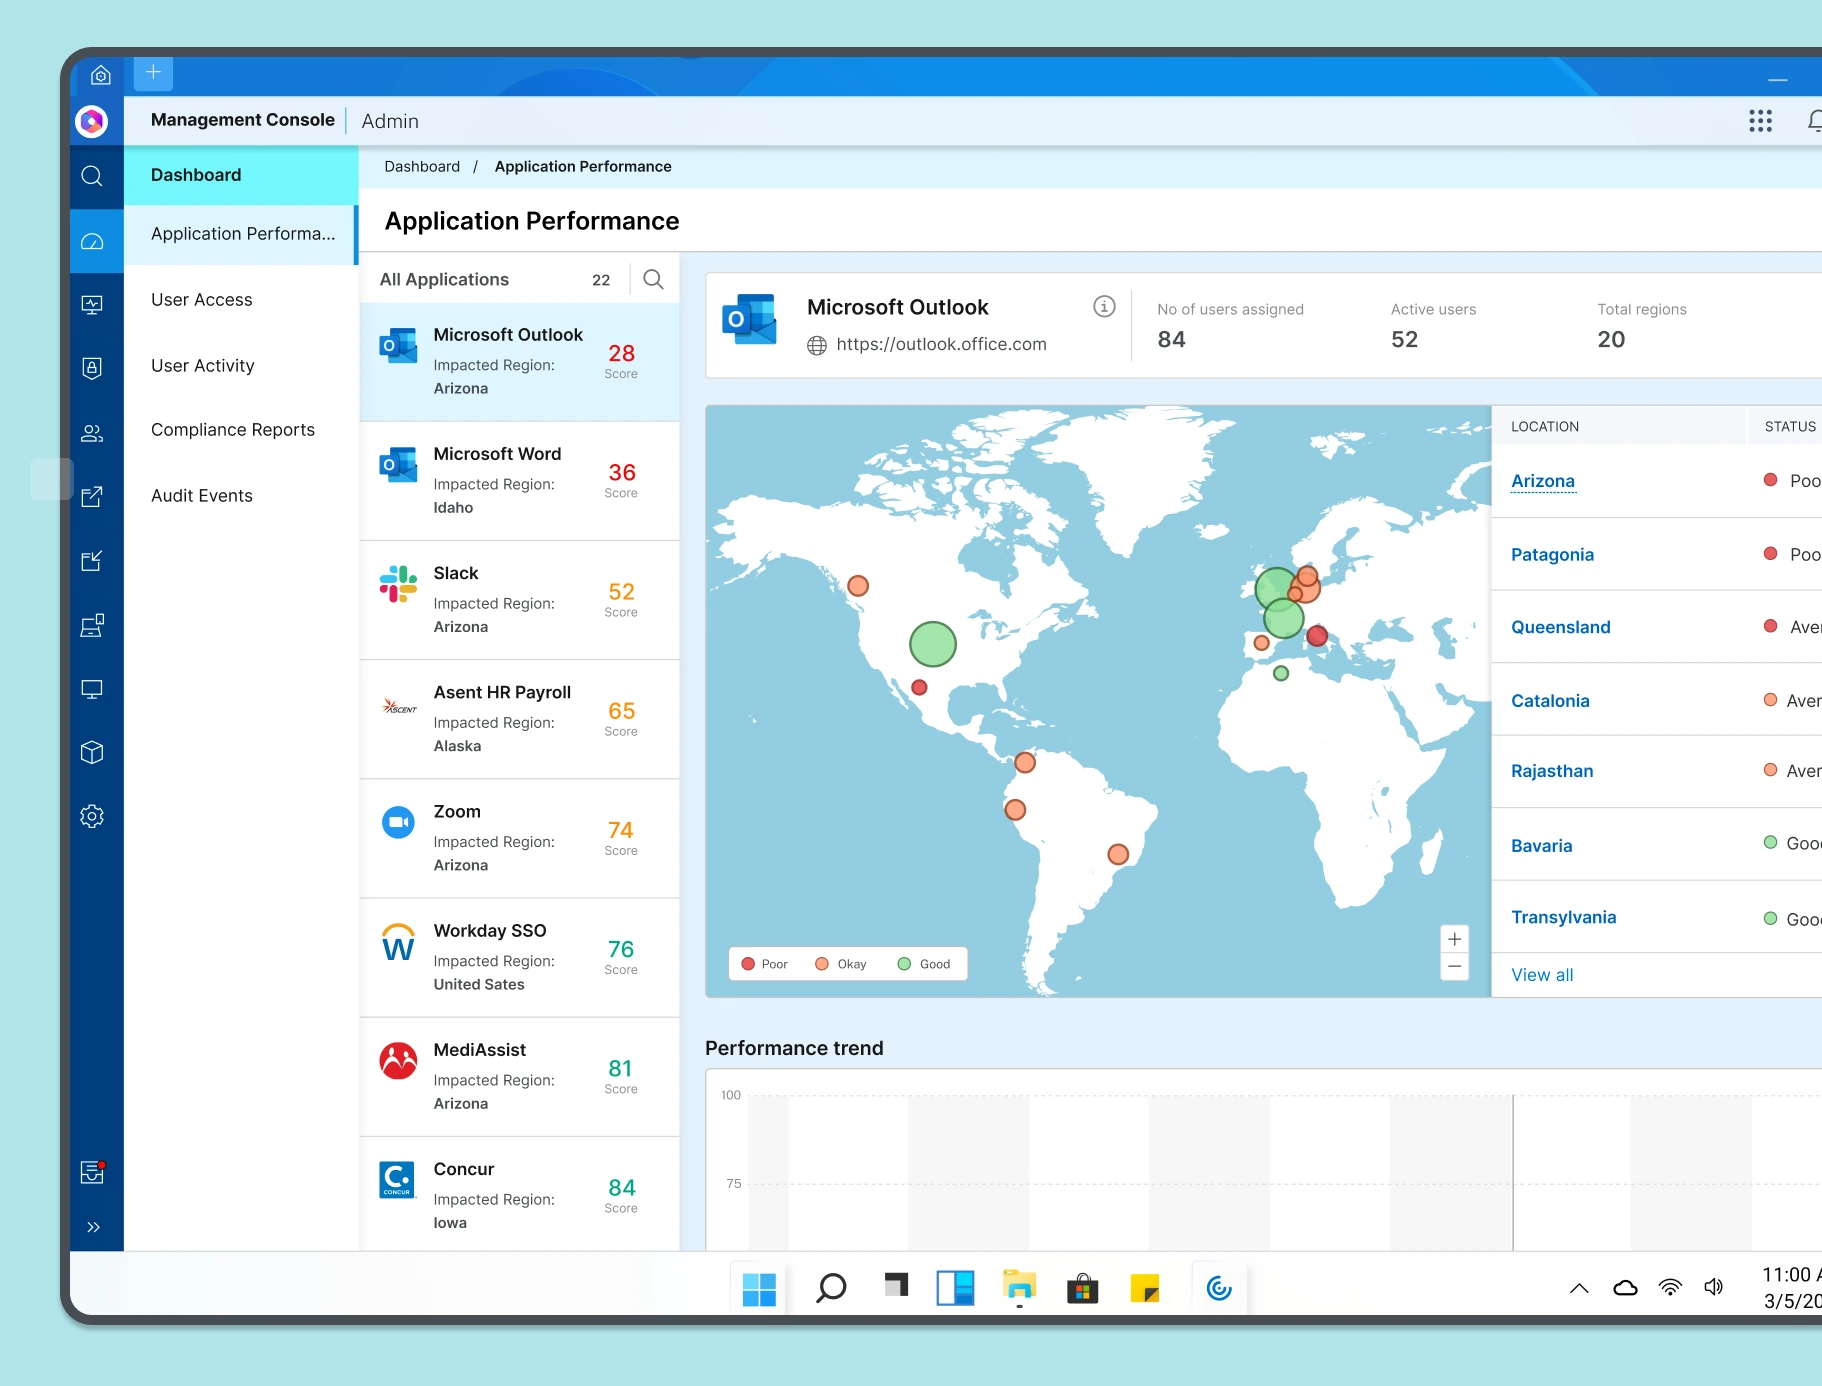Open the notifications inbox icon with the red dot
Screen dimensions: 1822x1386
click(93, 1171)
